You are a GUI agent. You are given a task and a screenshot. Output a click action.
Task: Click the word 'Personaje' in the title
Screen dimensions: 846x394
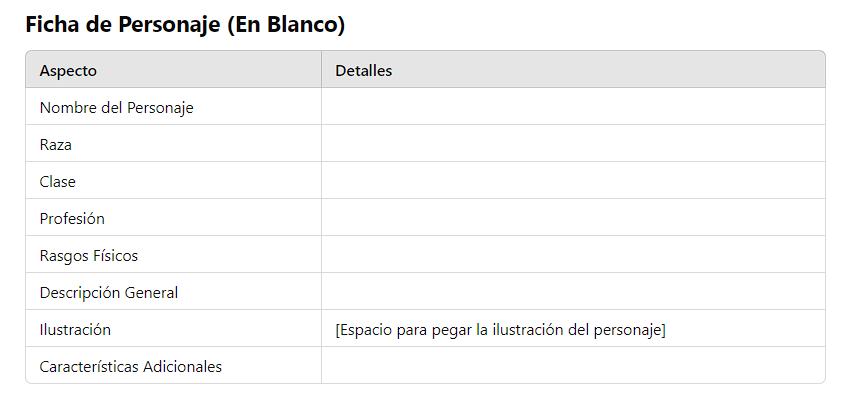coord(169,26)
